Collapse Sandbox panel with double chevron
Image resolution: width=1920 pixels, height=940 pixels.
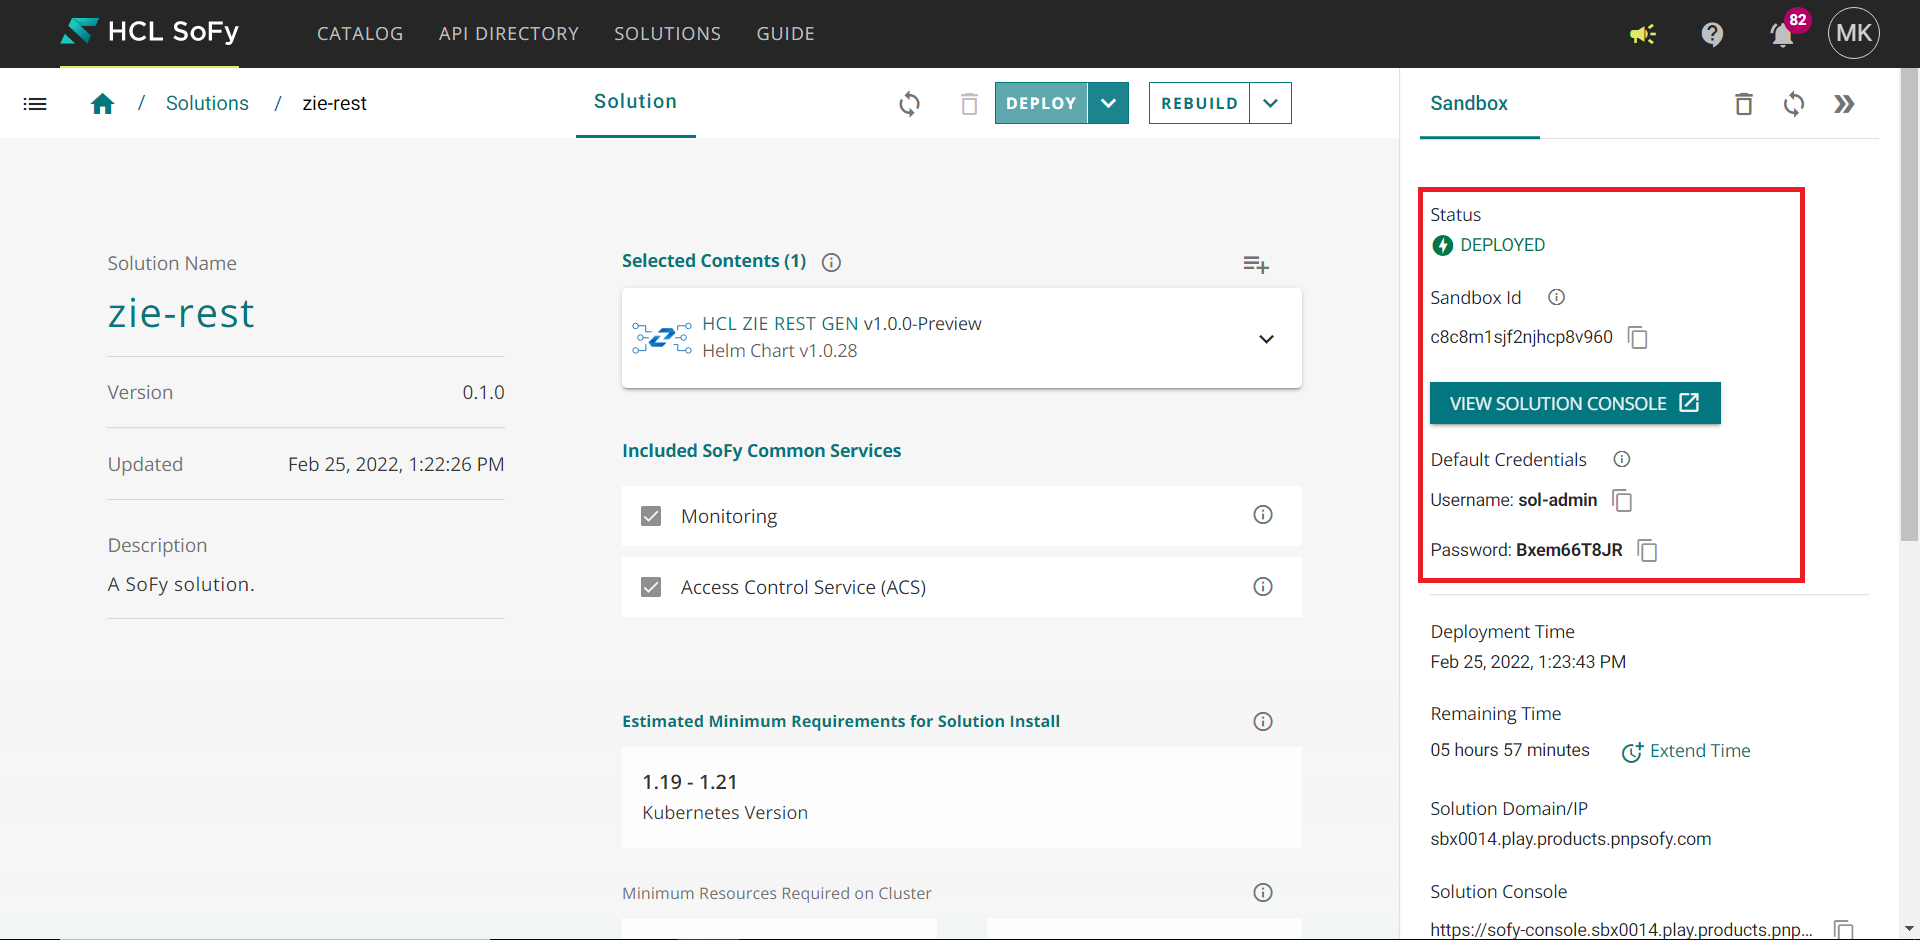click(x=1845, y=104)
